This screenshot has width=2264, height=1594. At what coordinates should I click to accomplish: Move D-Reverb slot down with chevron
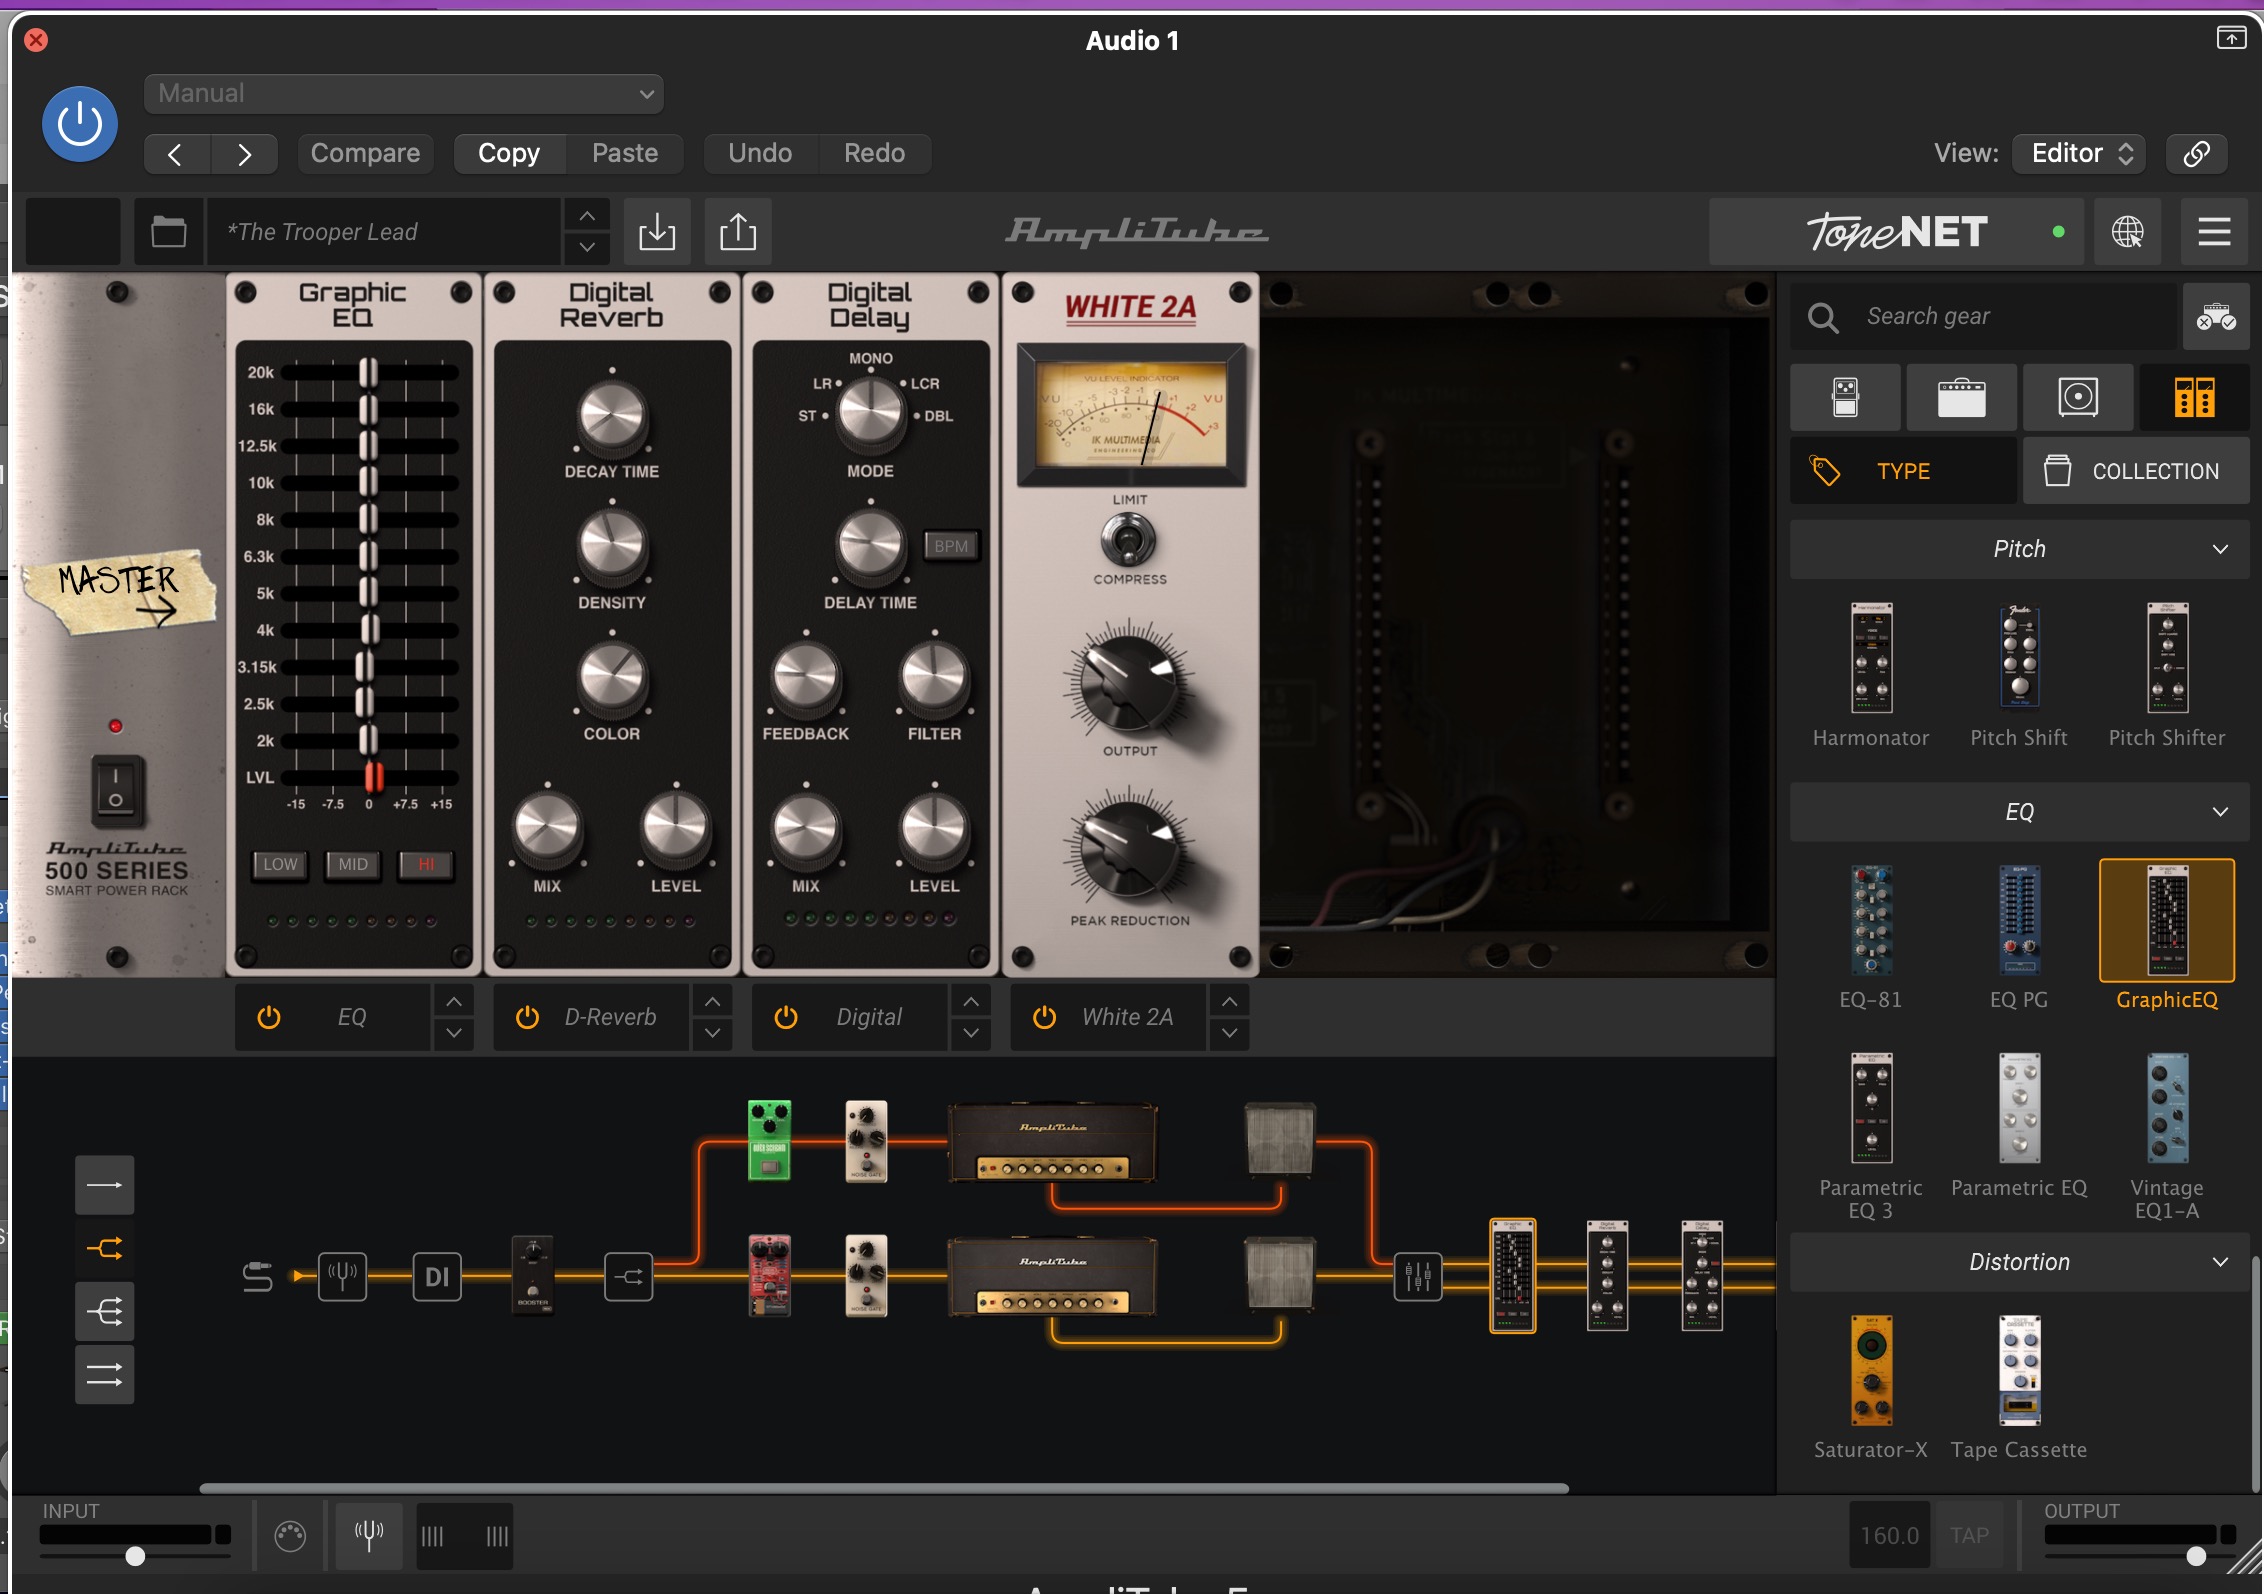click(x=712, y=1033)
